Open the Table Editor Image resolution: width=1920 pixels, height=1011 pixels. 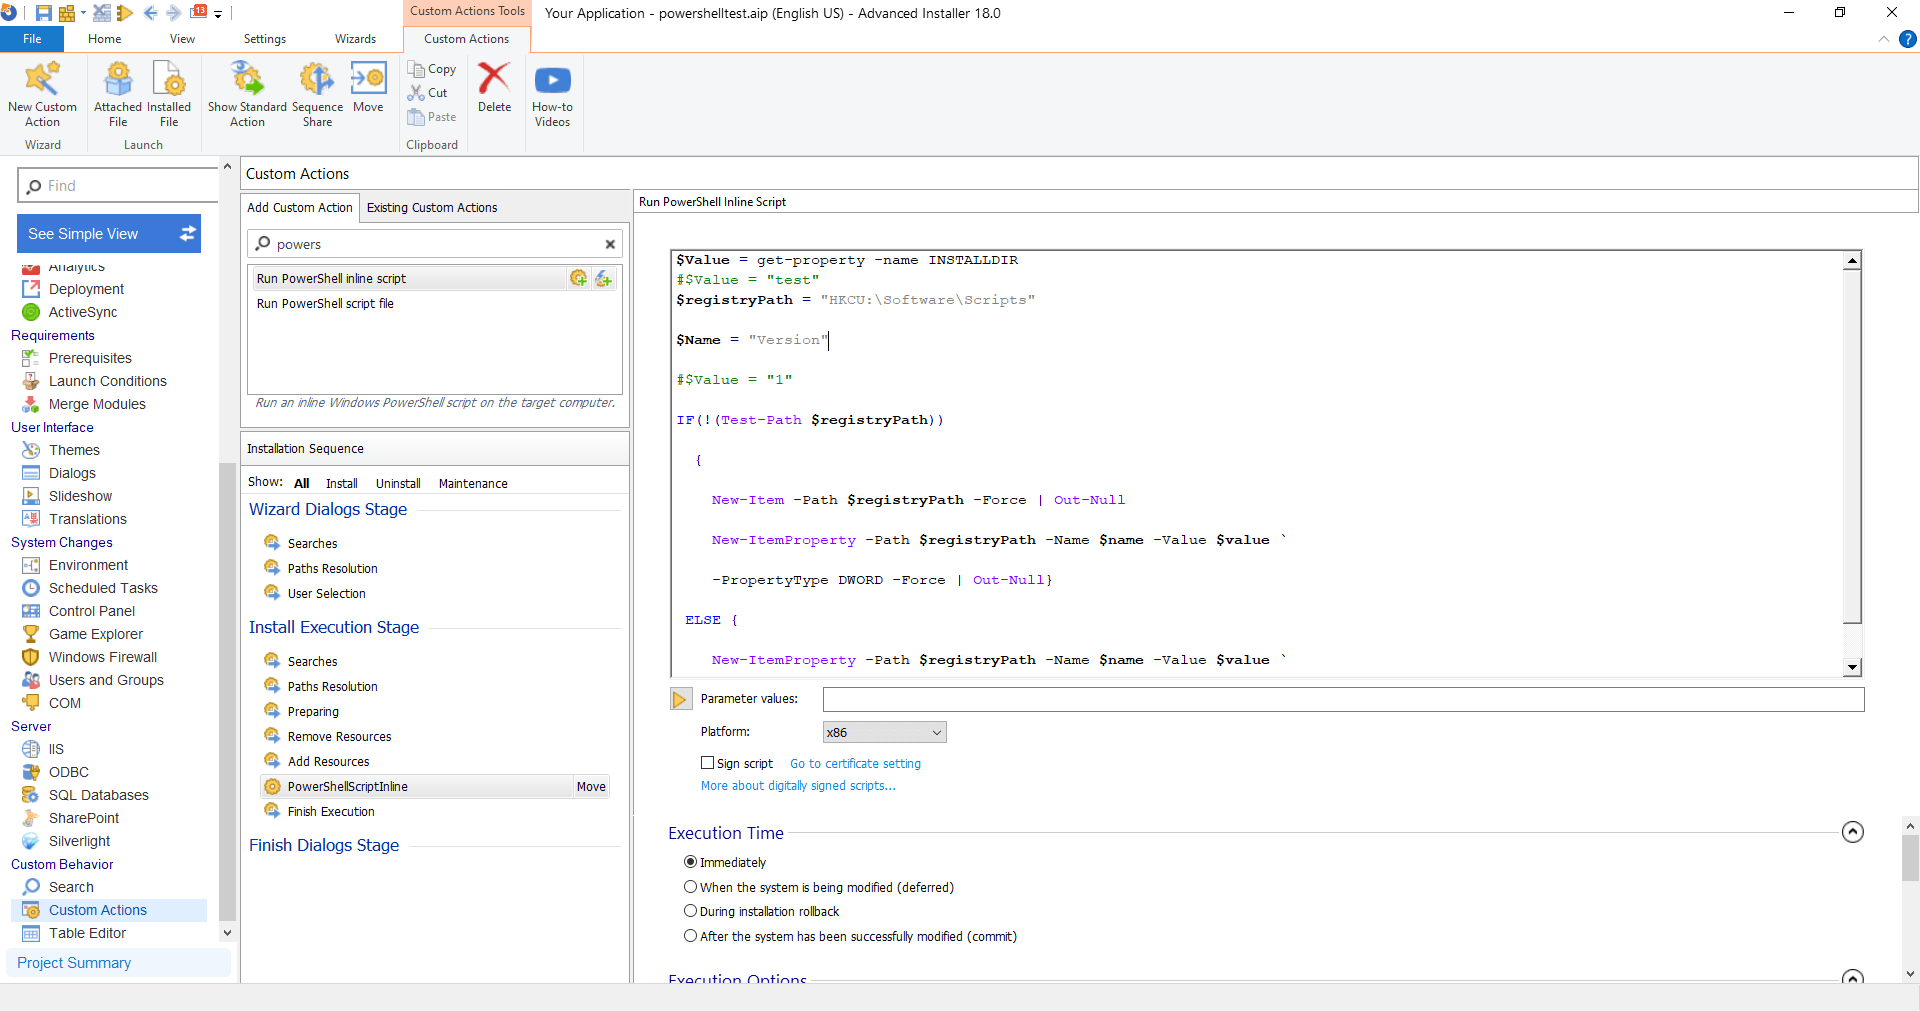click(x=85, y=933)
